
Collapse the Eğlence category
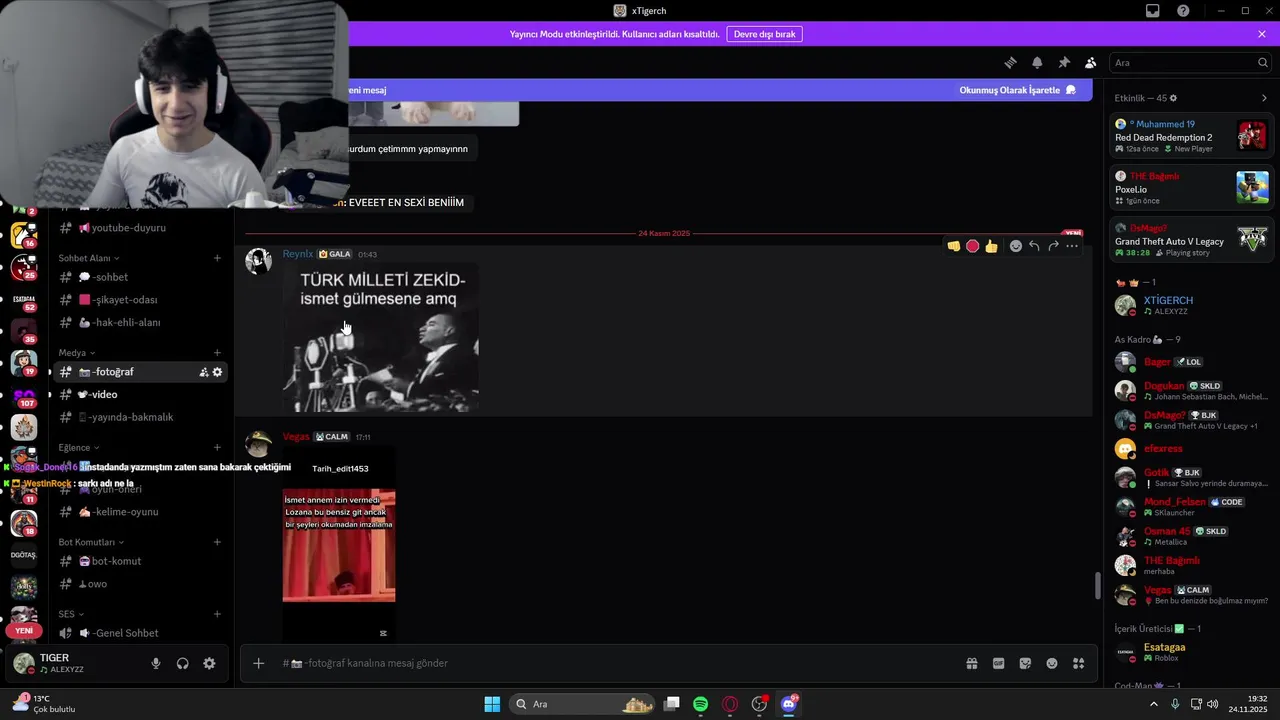pyautogui.click(x=79, y=448)
